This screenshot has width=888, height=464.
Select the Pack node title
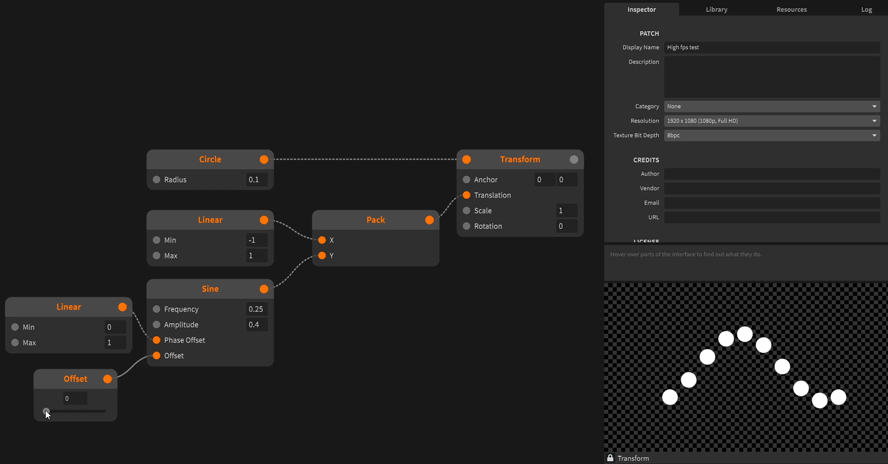(375, 220)
